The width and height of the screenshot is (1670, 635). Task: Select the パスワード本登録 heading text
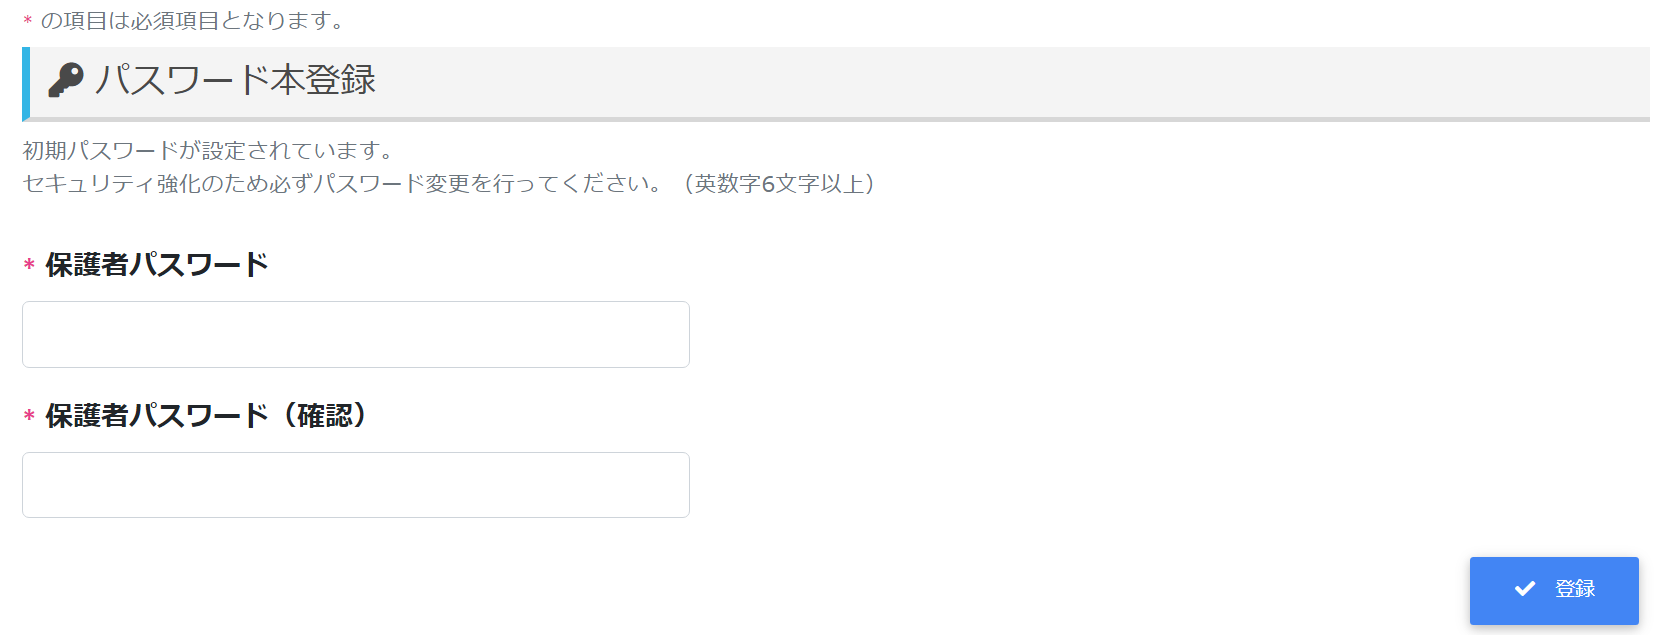pyautogui.click(x=236, y=80)
